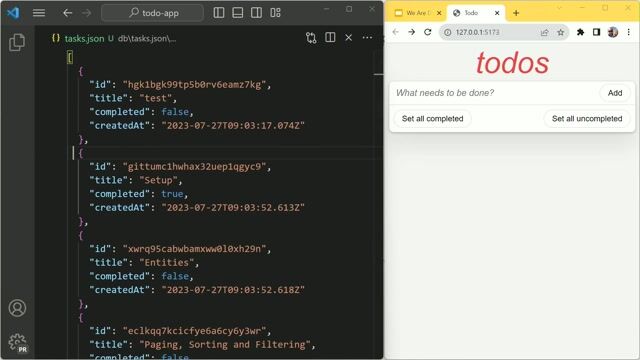Open the browser tab search chevron
This screenshot has width=640, height=360.
(559, 8)
